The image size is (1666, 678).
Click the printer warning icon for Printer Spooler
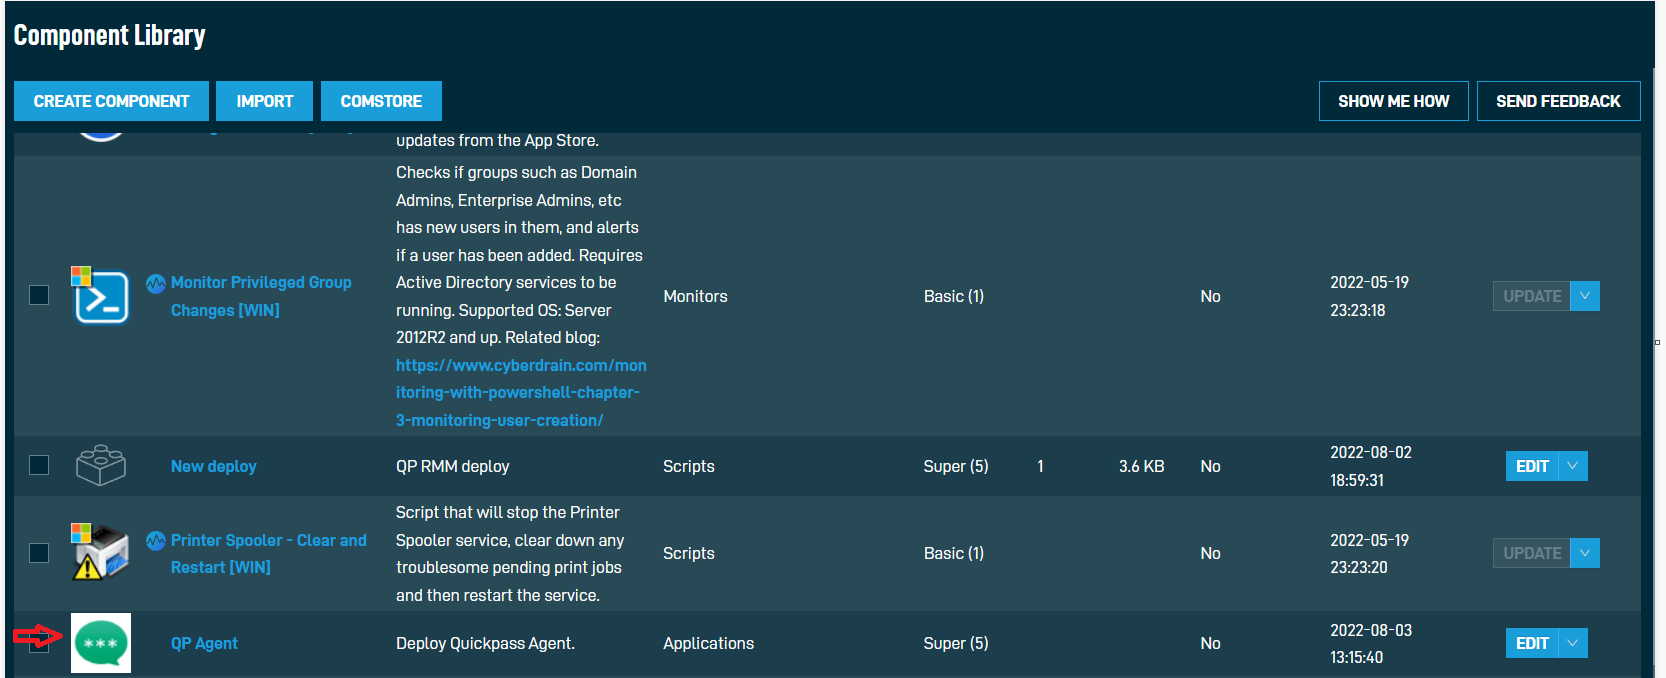pos(101,552)
